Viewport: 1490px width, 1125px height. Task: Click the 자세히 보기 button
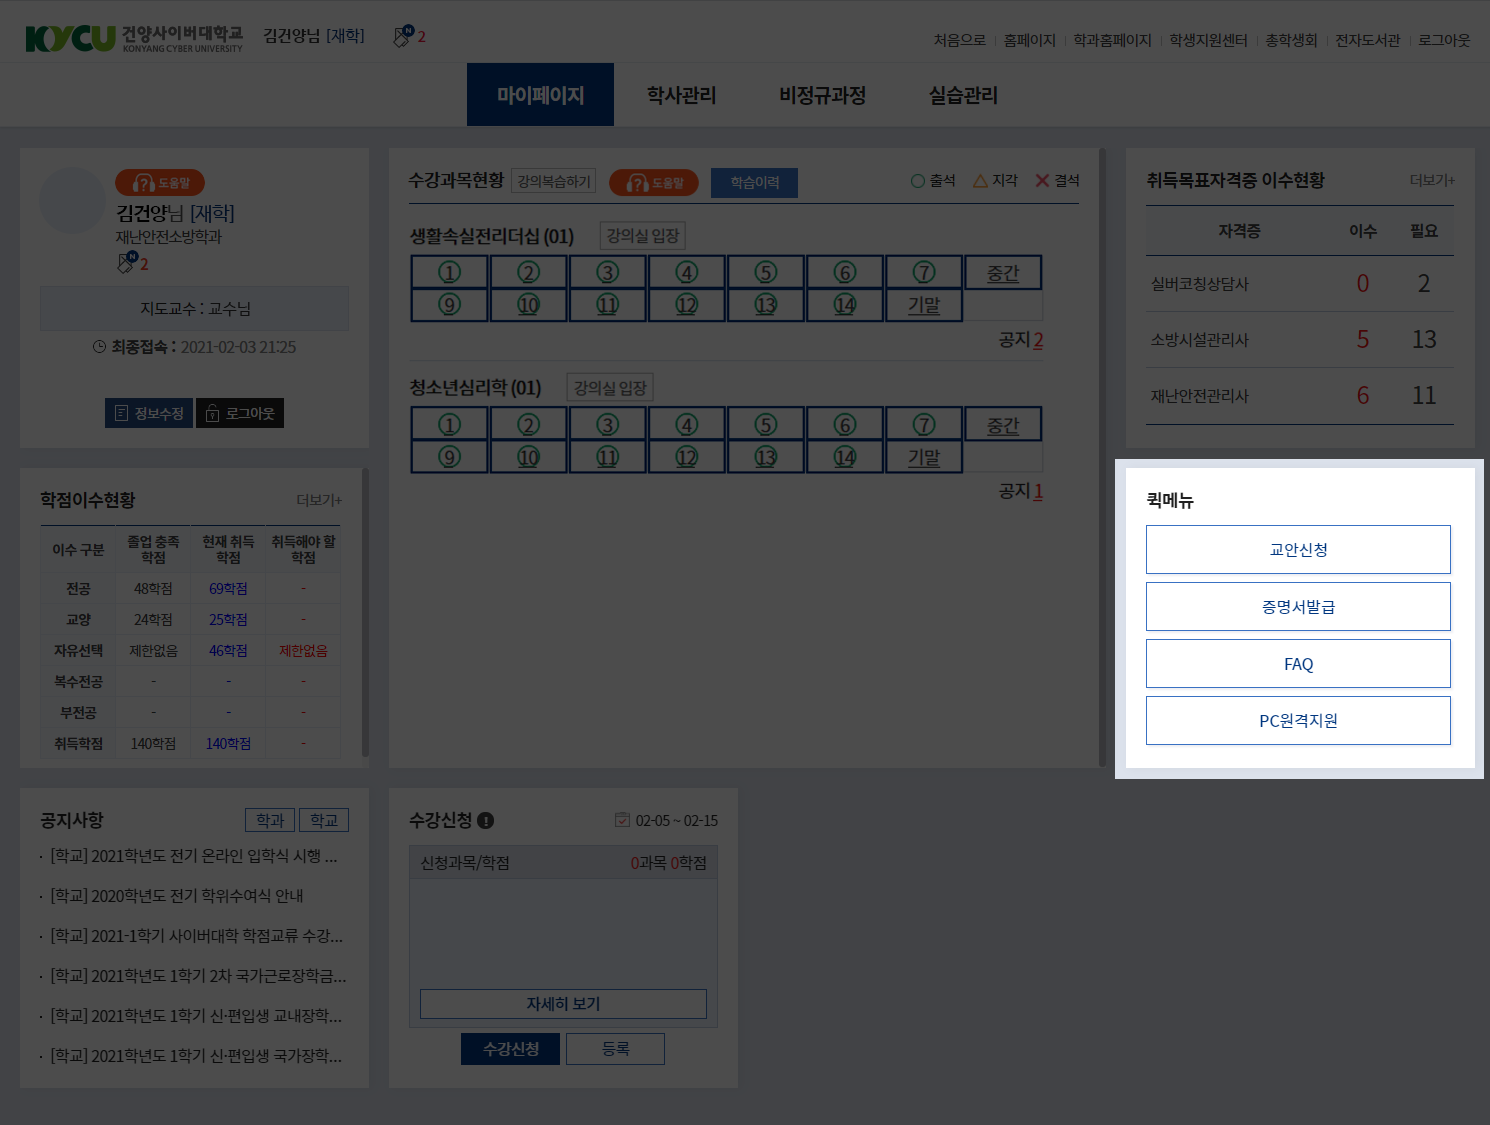pos(563,1004)
